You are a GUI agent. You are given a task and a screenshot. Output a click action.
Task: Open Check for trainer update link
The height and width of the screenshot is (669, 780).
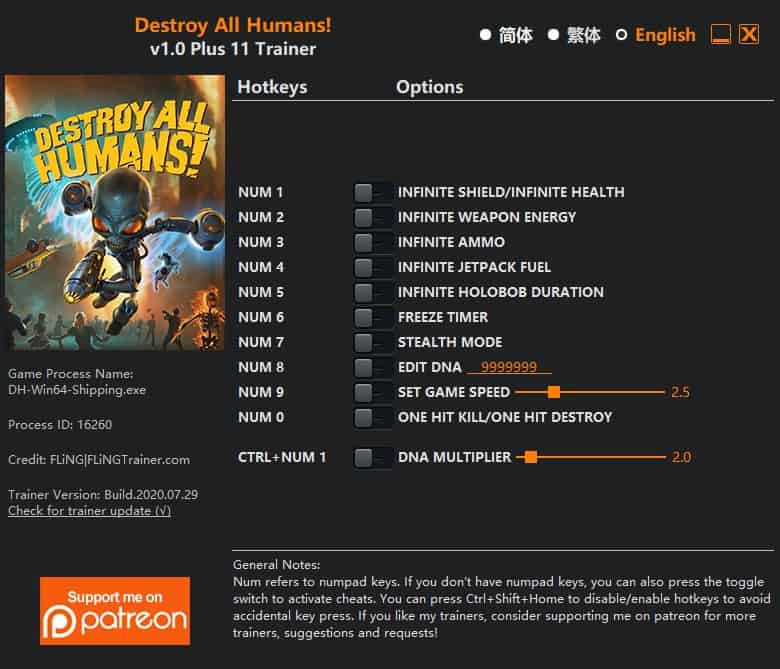pyautogui.click(x=90, y=511)
